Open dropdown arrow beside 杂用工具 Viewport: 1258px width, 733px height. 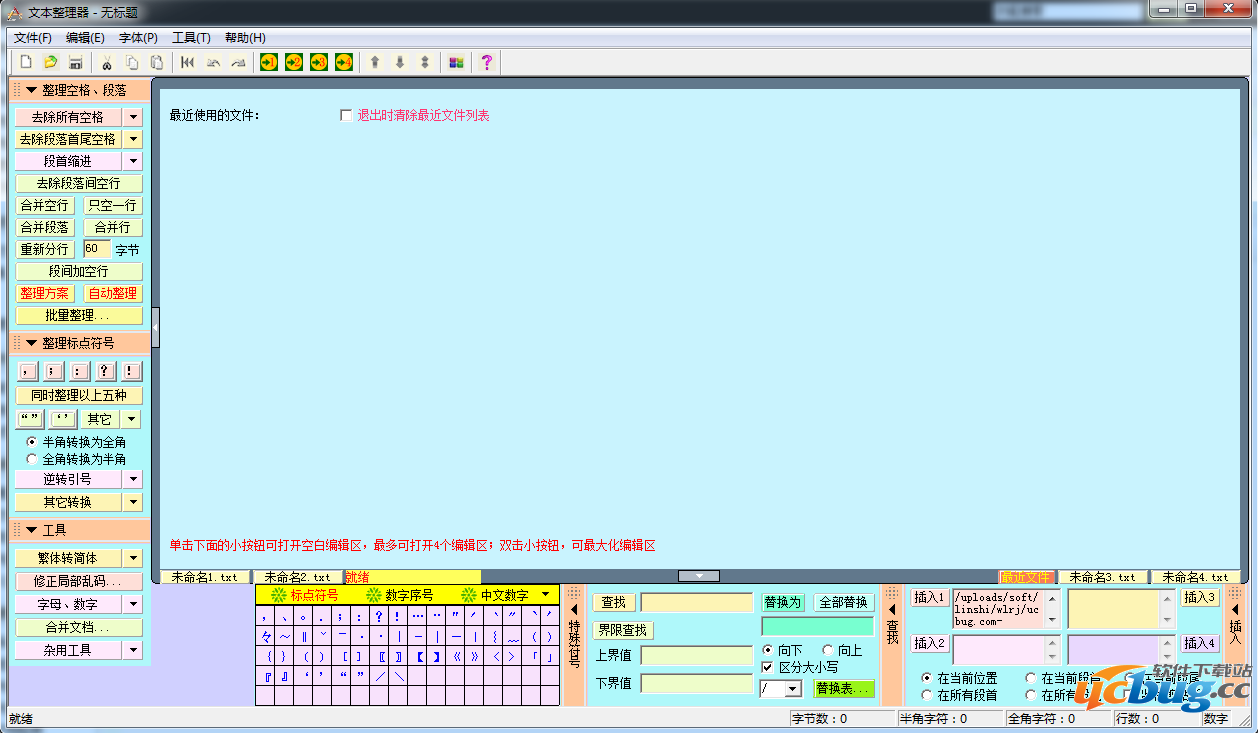(x=133, y=650)
